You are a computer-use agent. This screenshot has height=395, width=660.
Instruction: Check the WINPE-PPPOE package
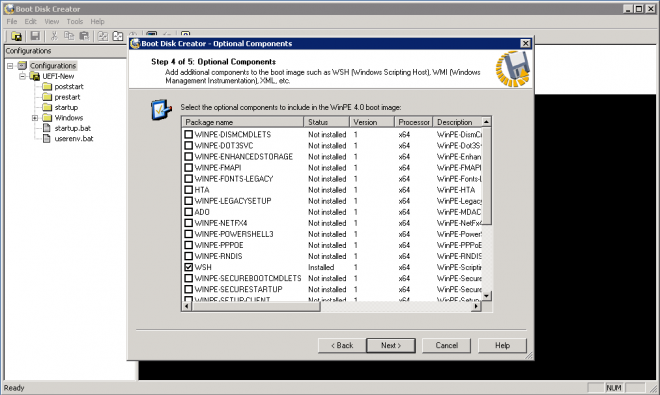(189, 245)
